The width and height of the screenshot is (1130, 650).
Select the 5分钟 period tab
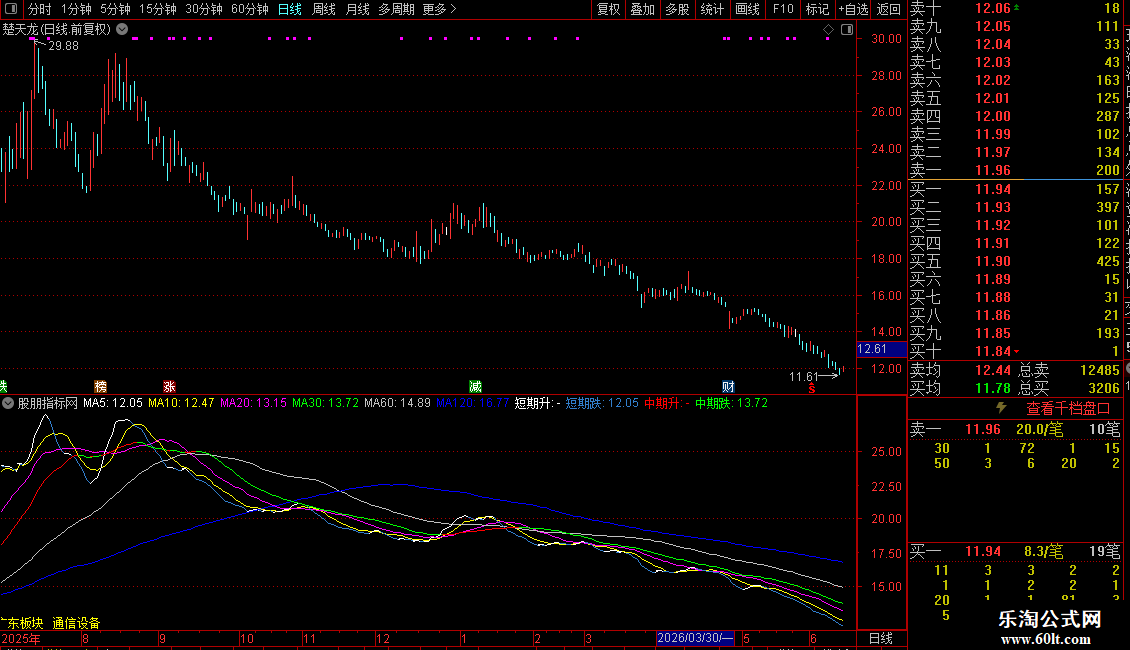pos(115,9)
